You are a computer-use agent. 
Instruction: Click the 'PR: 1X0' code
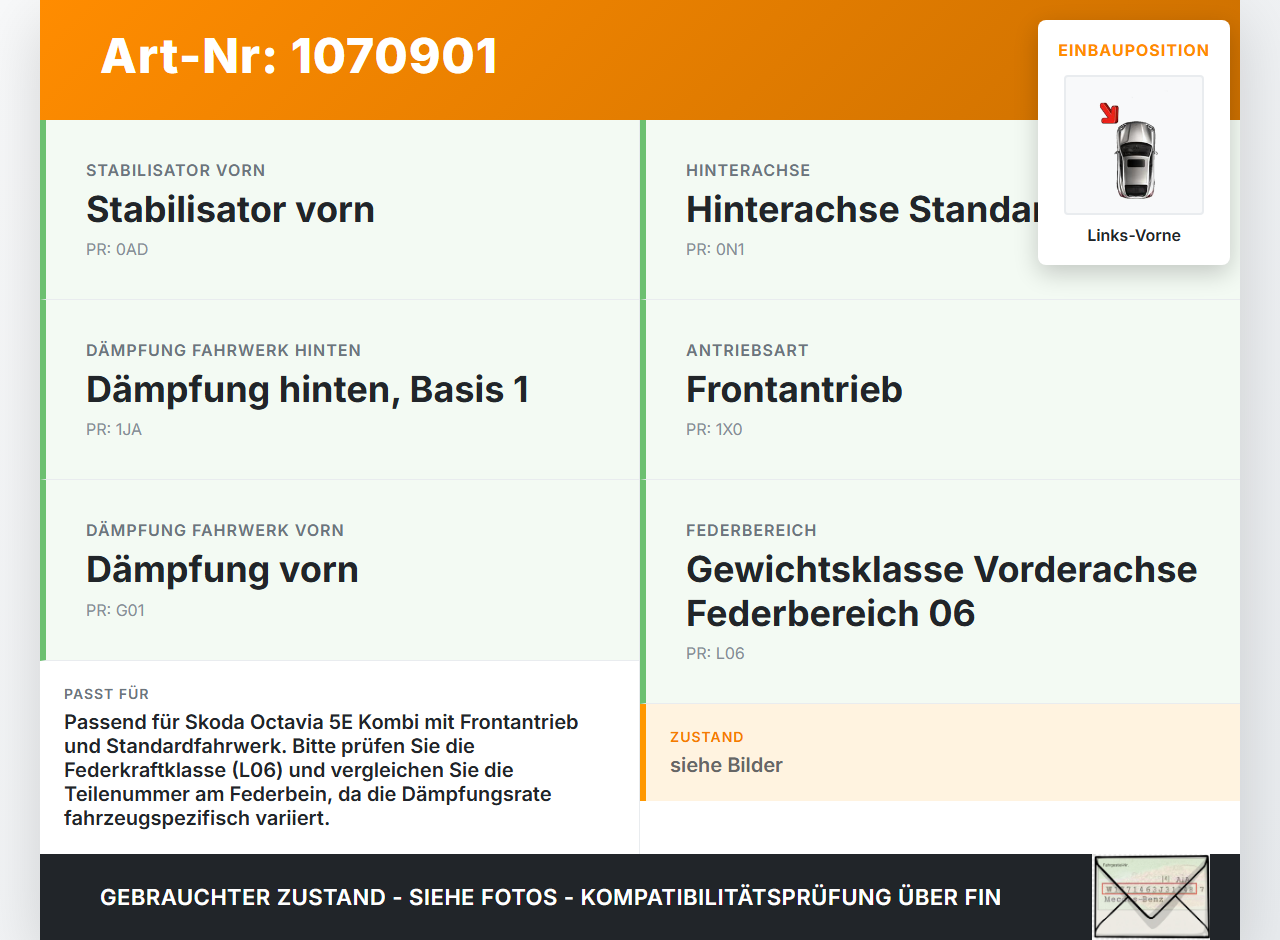pyautogui.click(x=714, y=429)
